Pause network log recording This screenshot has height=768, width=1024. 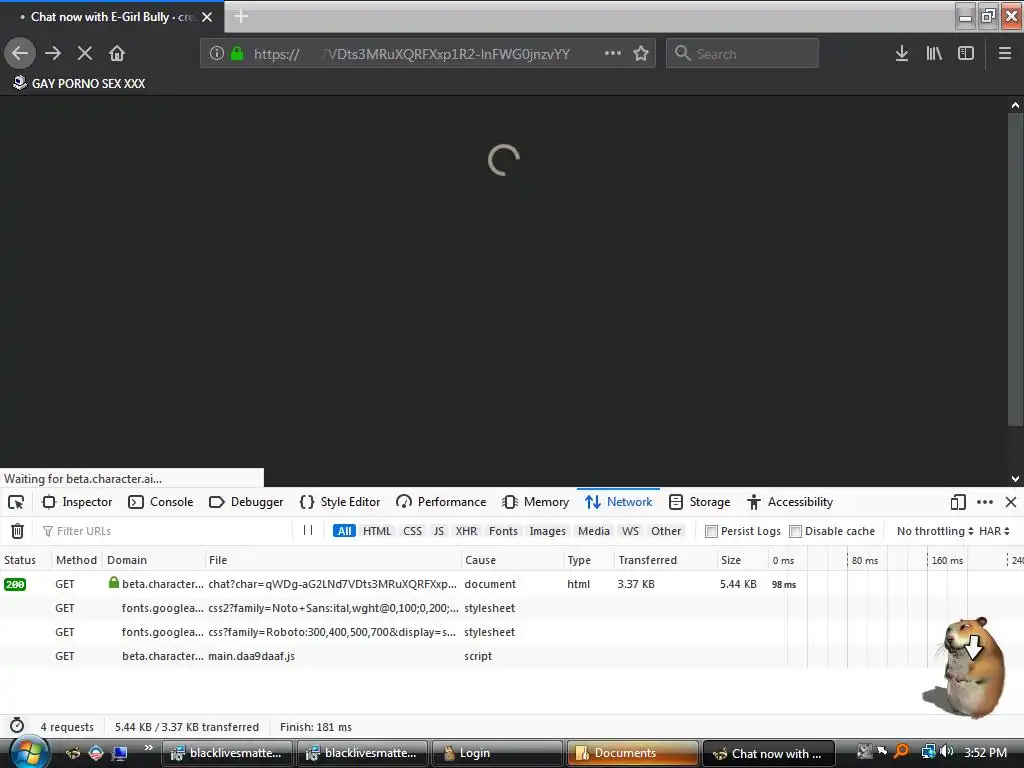tap(308, 530)
